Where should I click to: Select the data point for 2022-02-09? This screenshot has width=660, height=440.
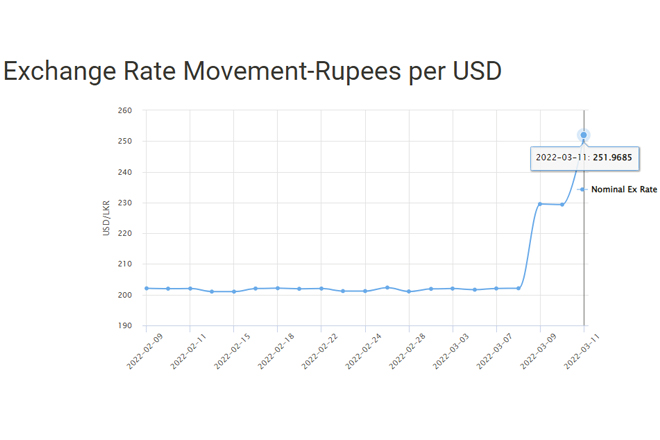[147, 288]
